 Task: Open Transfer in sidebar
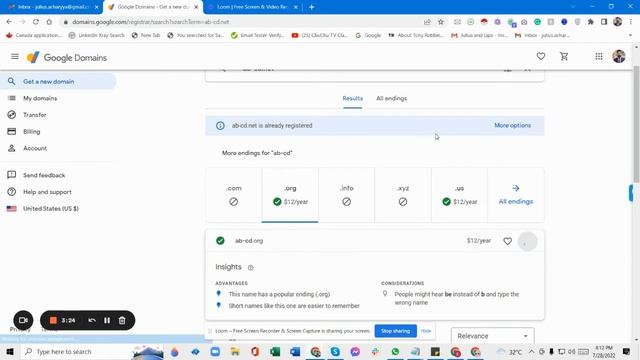(35, 115)
